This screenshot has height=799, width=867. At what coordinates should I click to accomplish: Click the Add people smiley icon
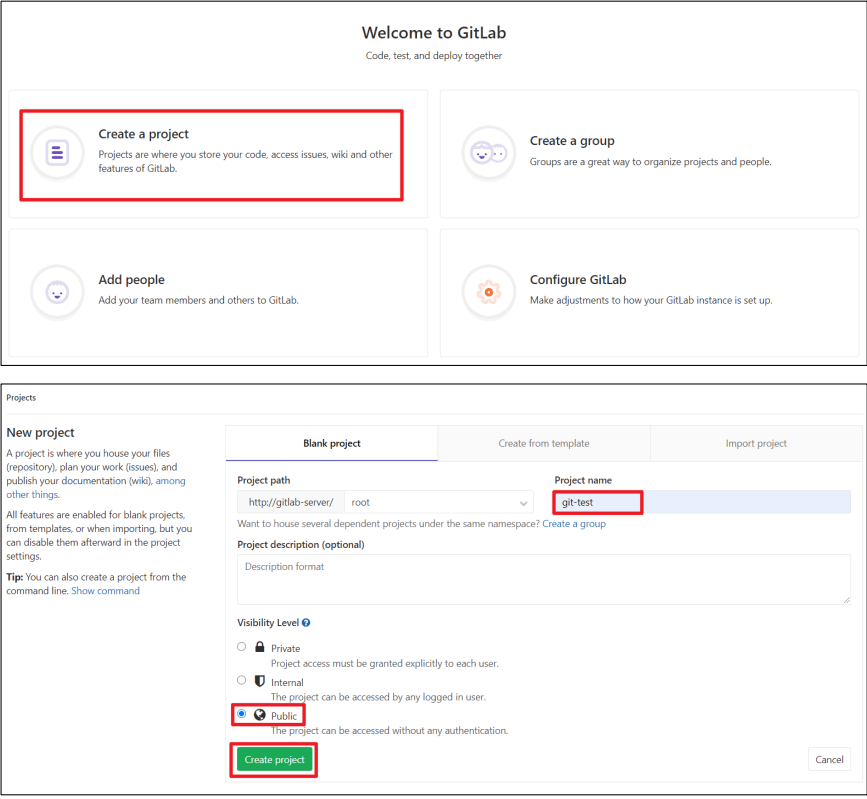tap(57, 292)
